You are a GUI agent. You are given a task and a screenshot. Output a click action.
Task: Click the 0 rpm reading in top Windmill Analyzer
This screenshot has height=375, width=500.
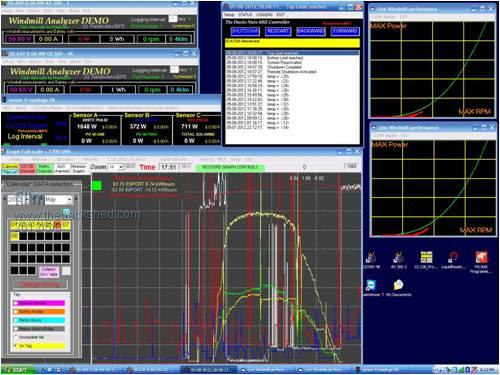point(151,39)
